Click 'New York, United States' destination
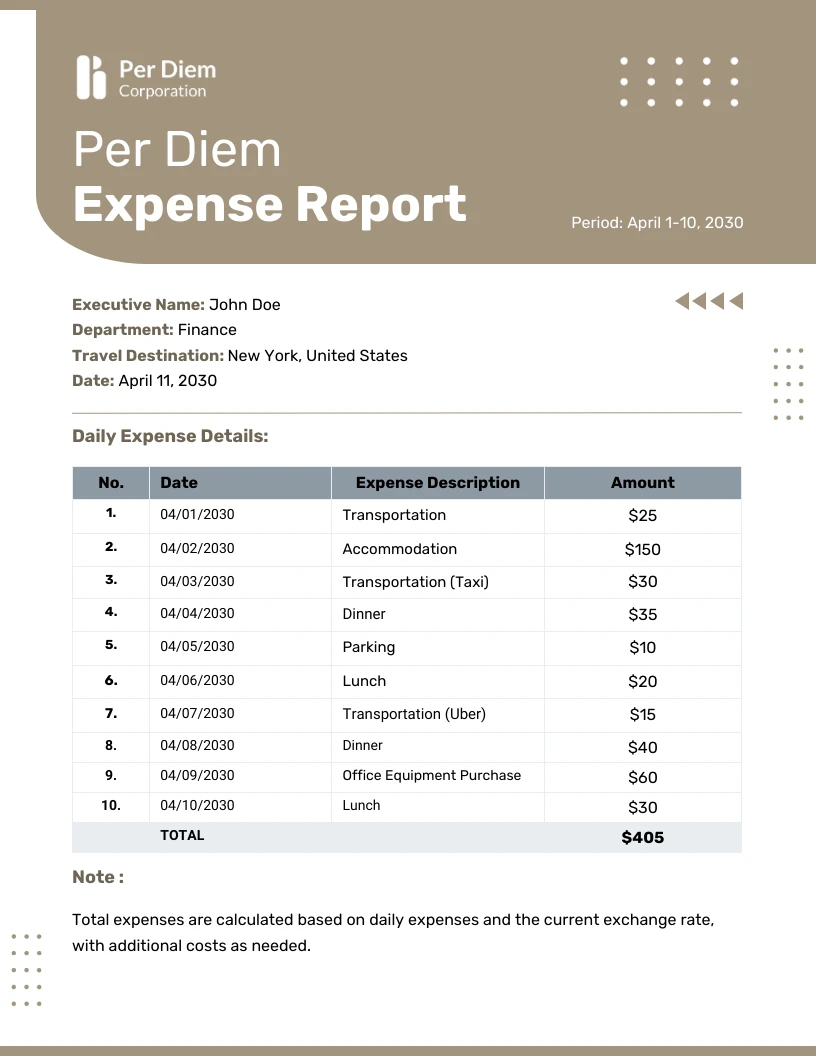Screen dimensions: 816x1056 (x=317, y=356)
